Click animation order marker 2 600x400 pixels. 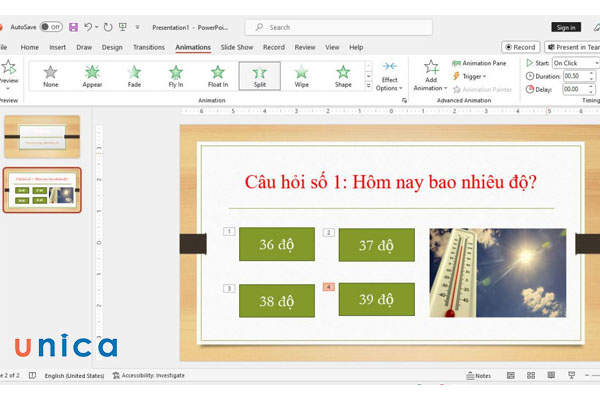click(x=329, y=232)
